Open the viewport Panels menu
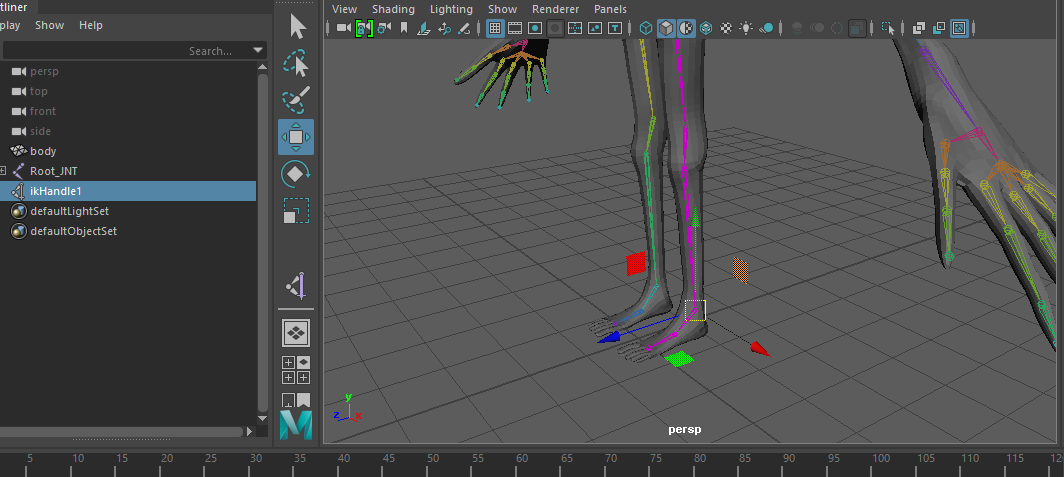The image size is (1064, 477). (x=610, y=9)
